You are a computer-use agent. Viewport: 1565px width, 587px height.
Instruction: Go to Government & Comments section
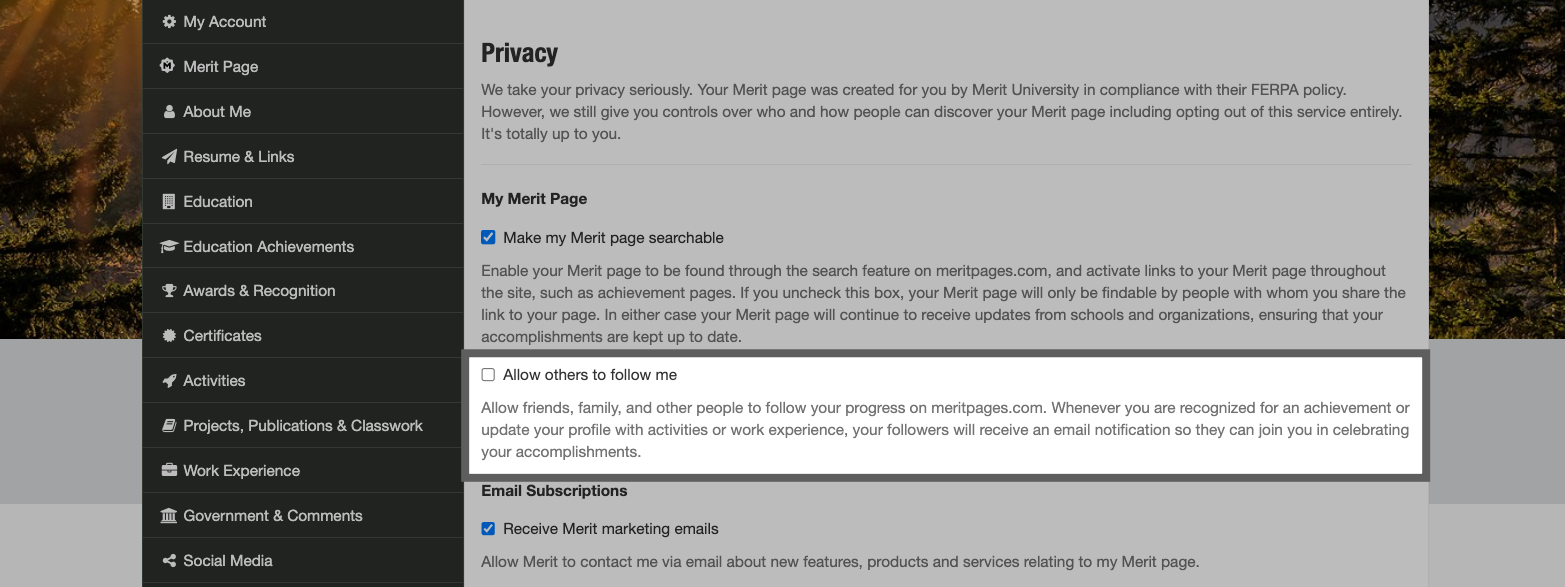point(272,516)
